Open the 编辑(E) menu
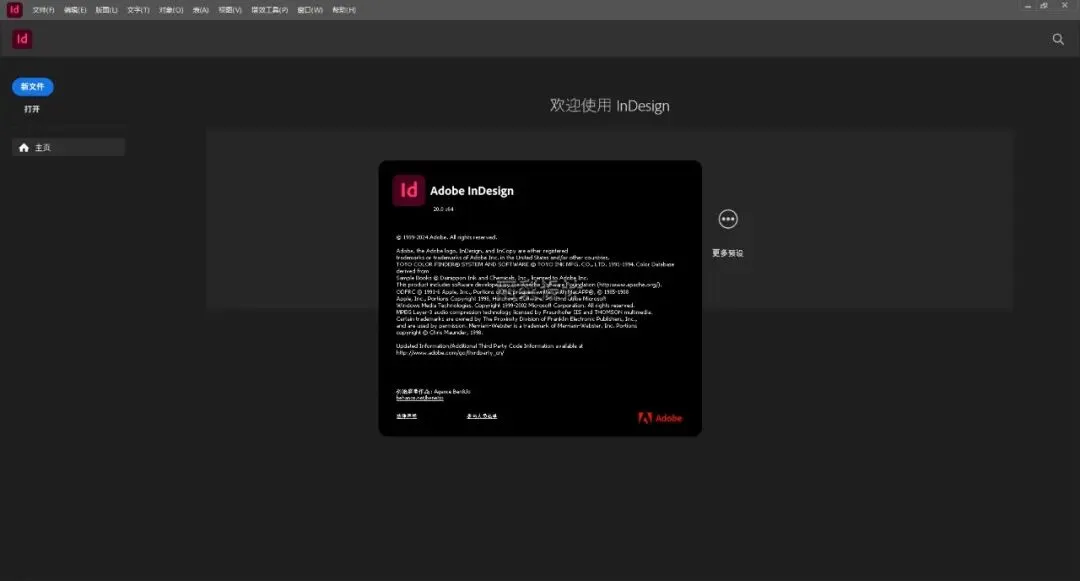The width and height of the screenshot is (1080, 581). [x=75, y=10]
